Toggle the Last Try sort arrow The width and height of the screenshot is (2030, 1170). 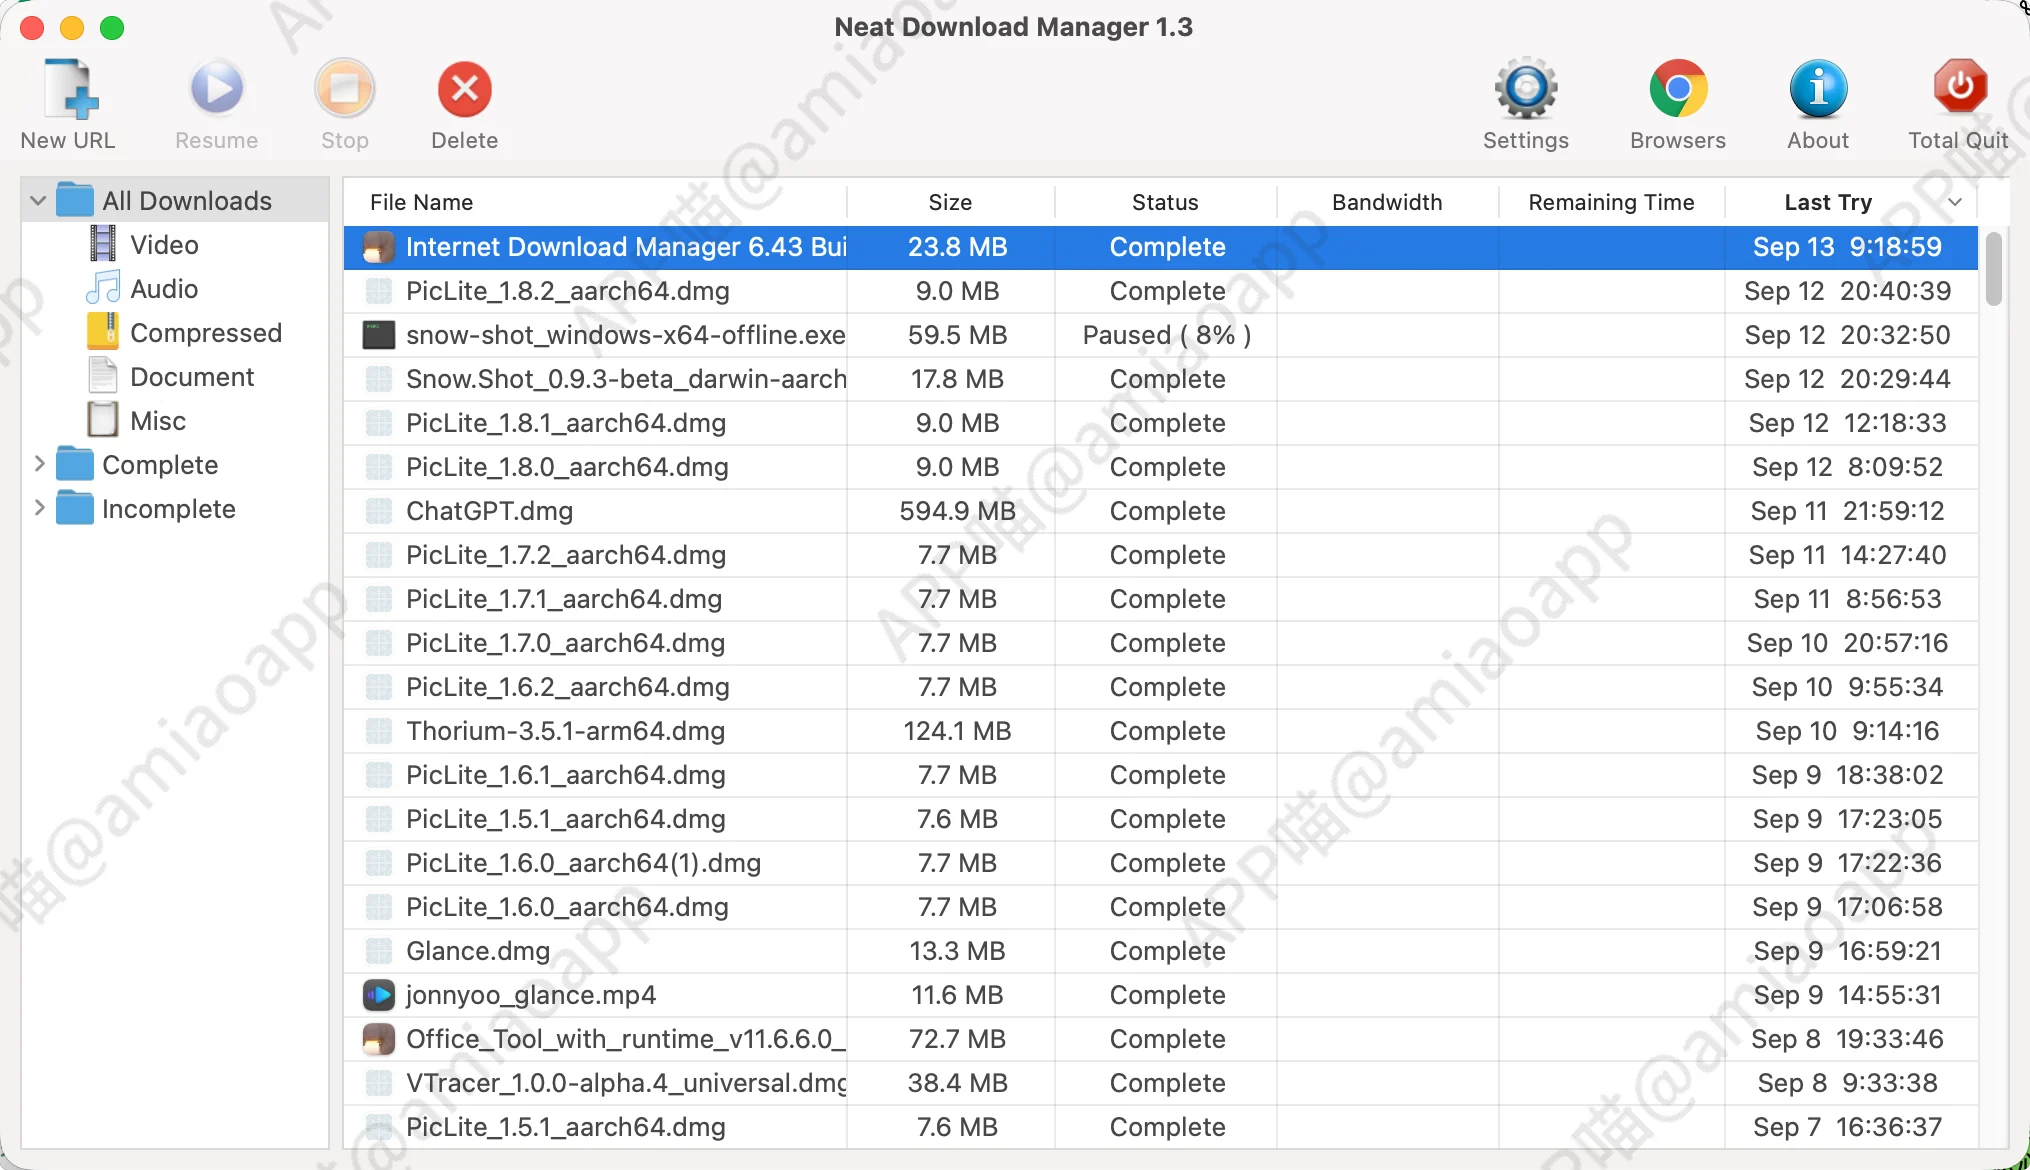[1955, 202]
